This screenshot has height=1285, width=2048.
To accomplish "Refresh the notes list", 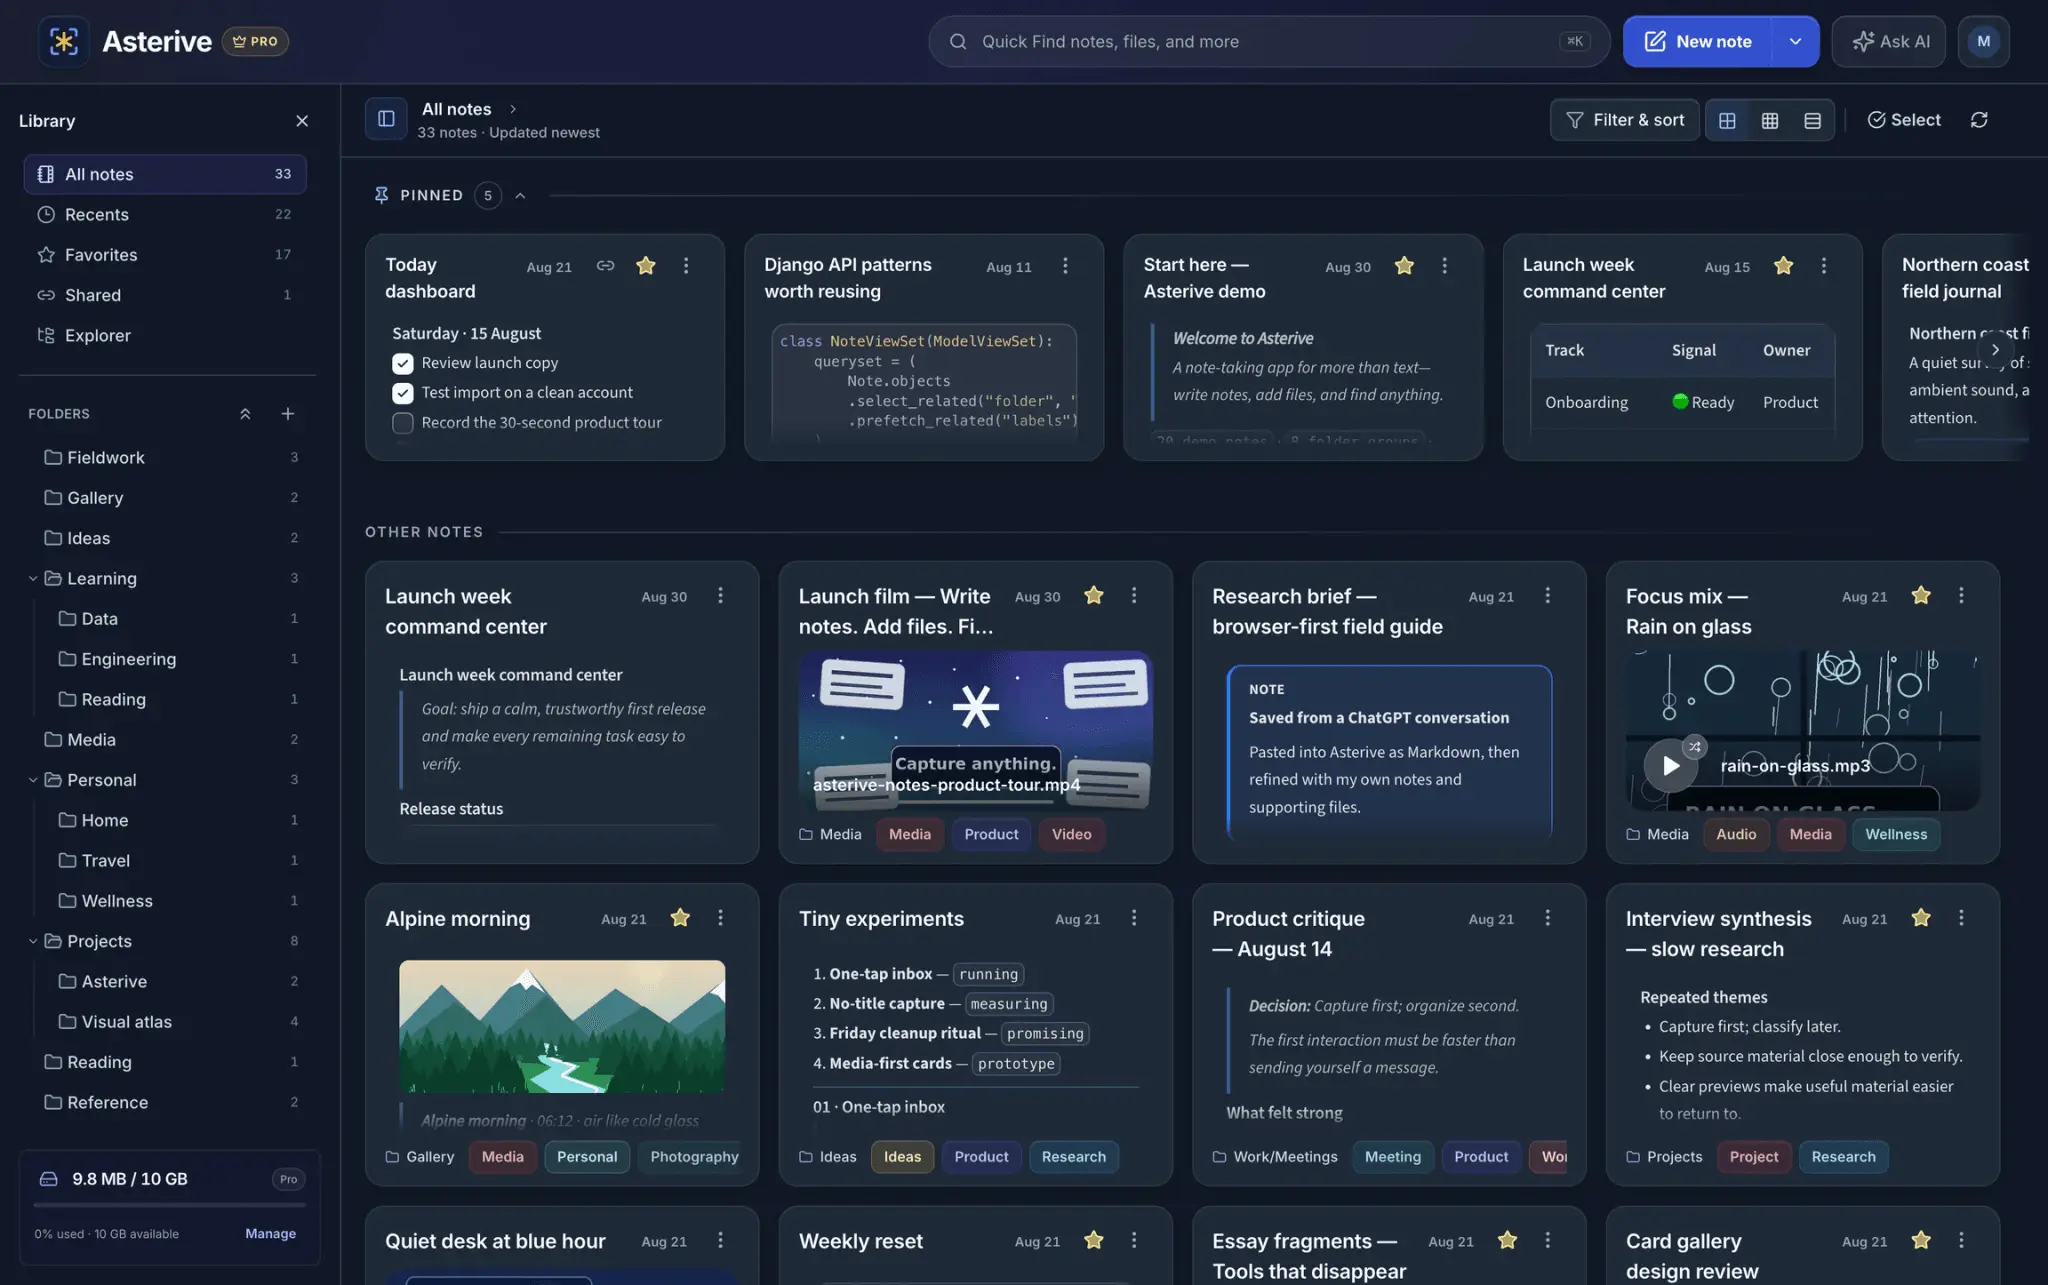I will click(x=1979, y=120).
